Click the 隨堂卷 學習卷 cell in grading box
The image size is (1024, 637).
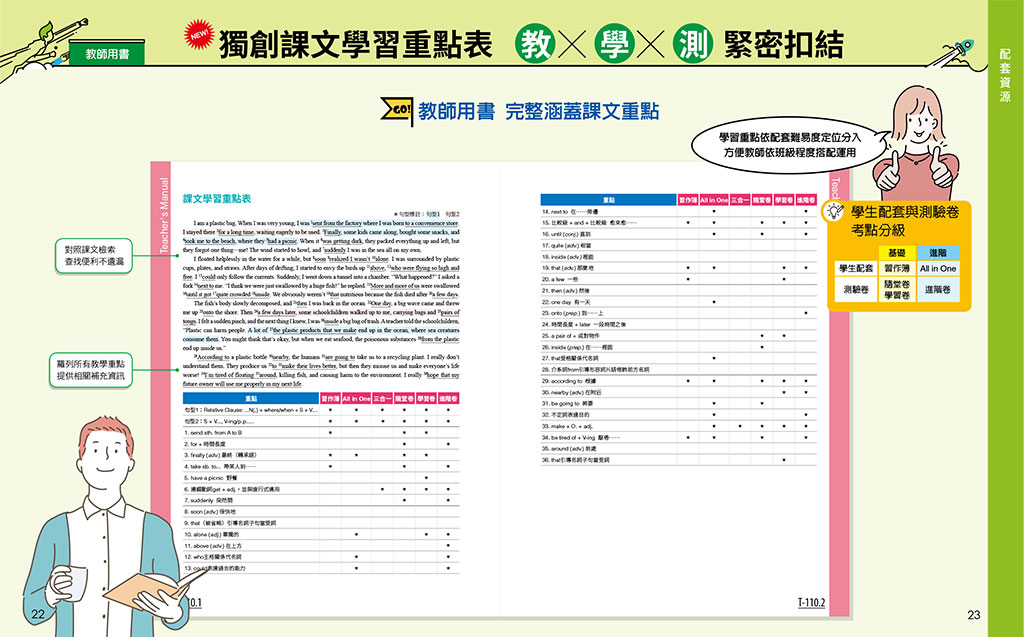pos(897,289)
